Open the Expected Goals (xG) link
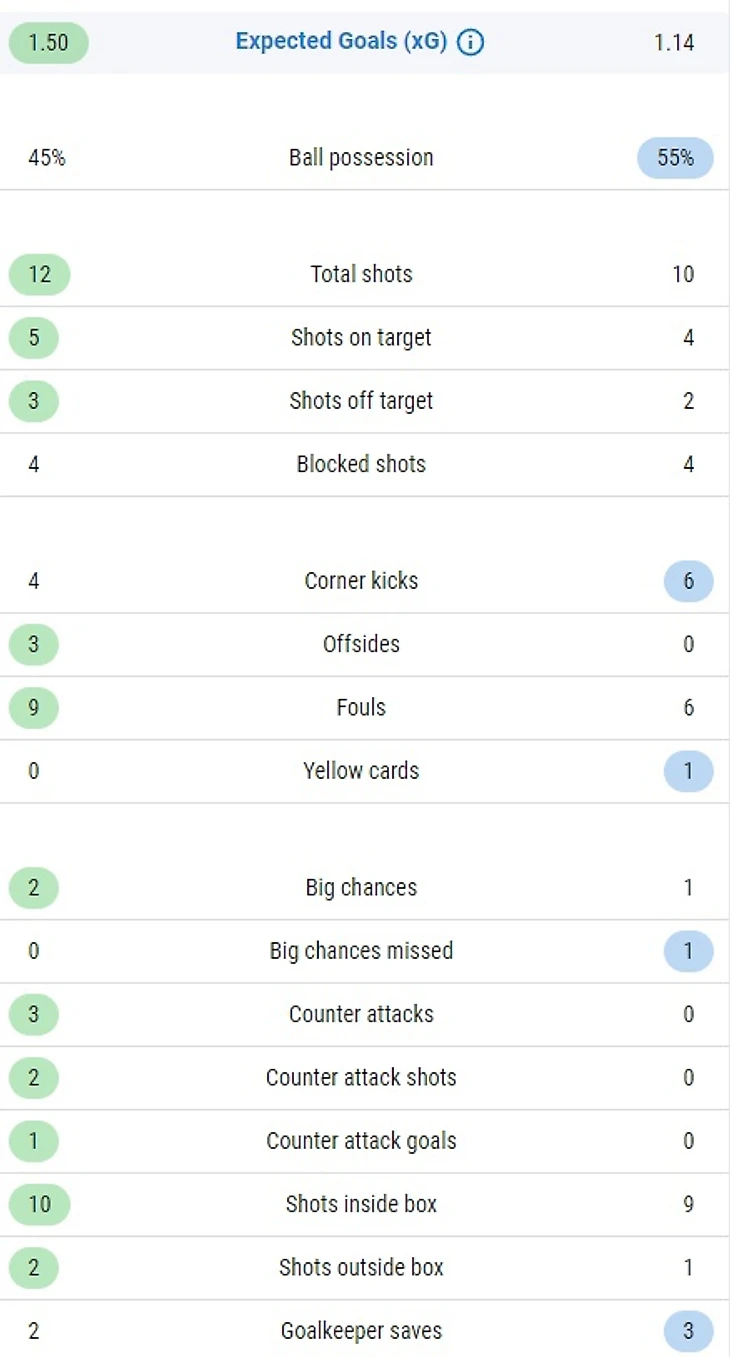Screen dimensions: 730x1357 (x=341, y=42)
